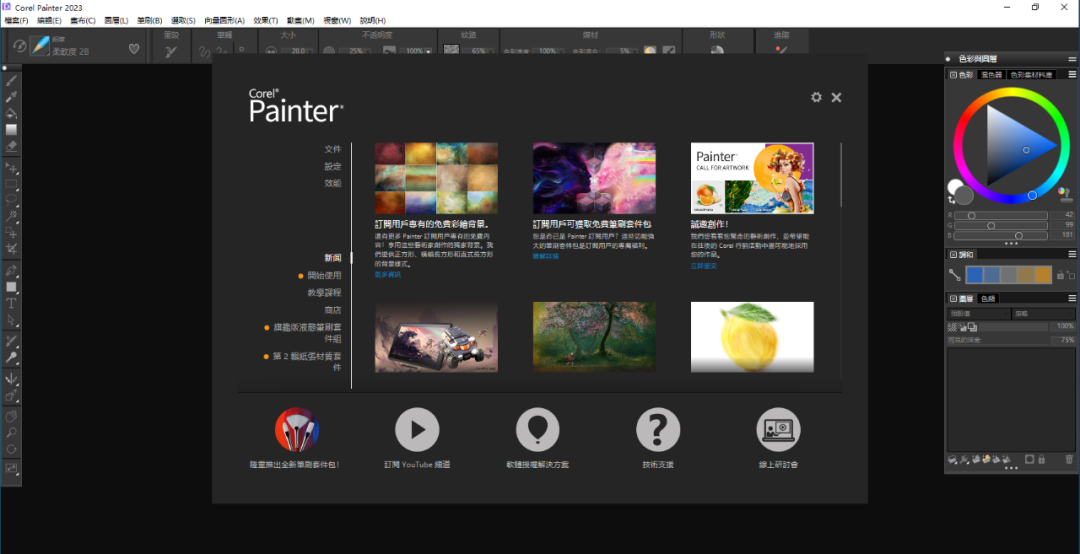The width and height of the screenshot is (1080, 554).
Task: Select the Shape Selection arrow tool
Action: [11, 320]
